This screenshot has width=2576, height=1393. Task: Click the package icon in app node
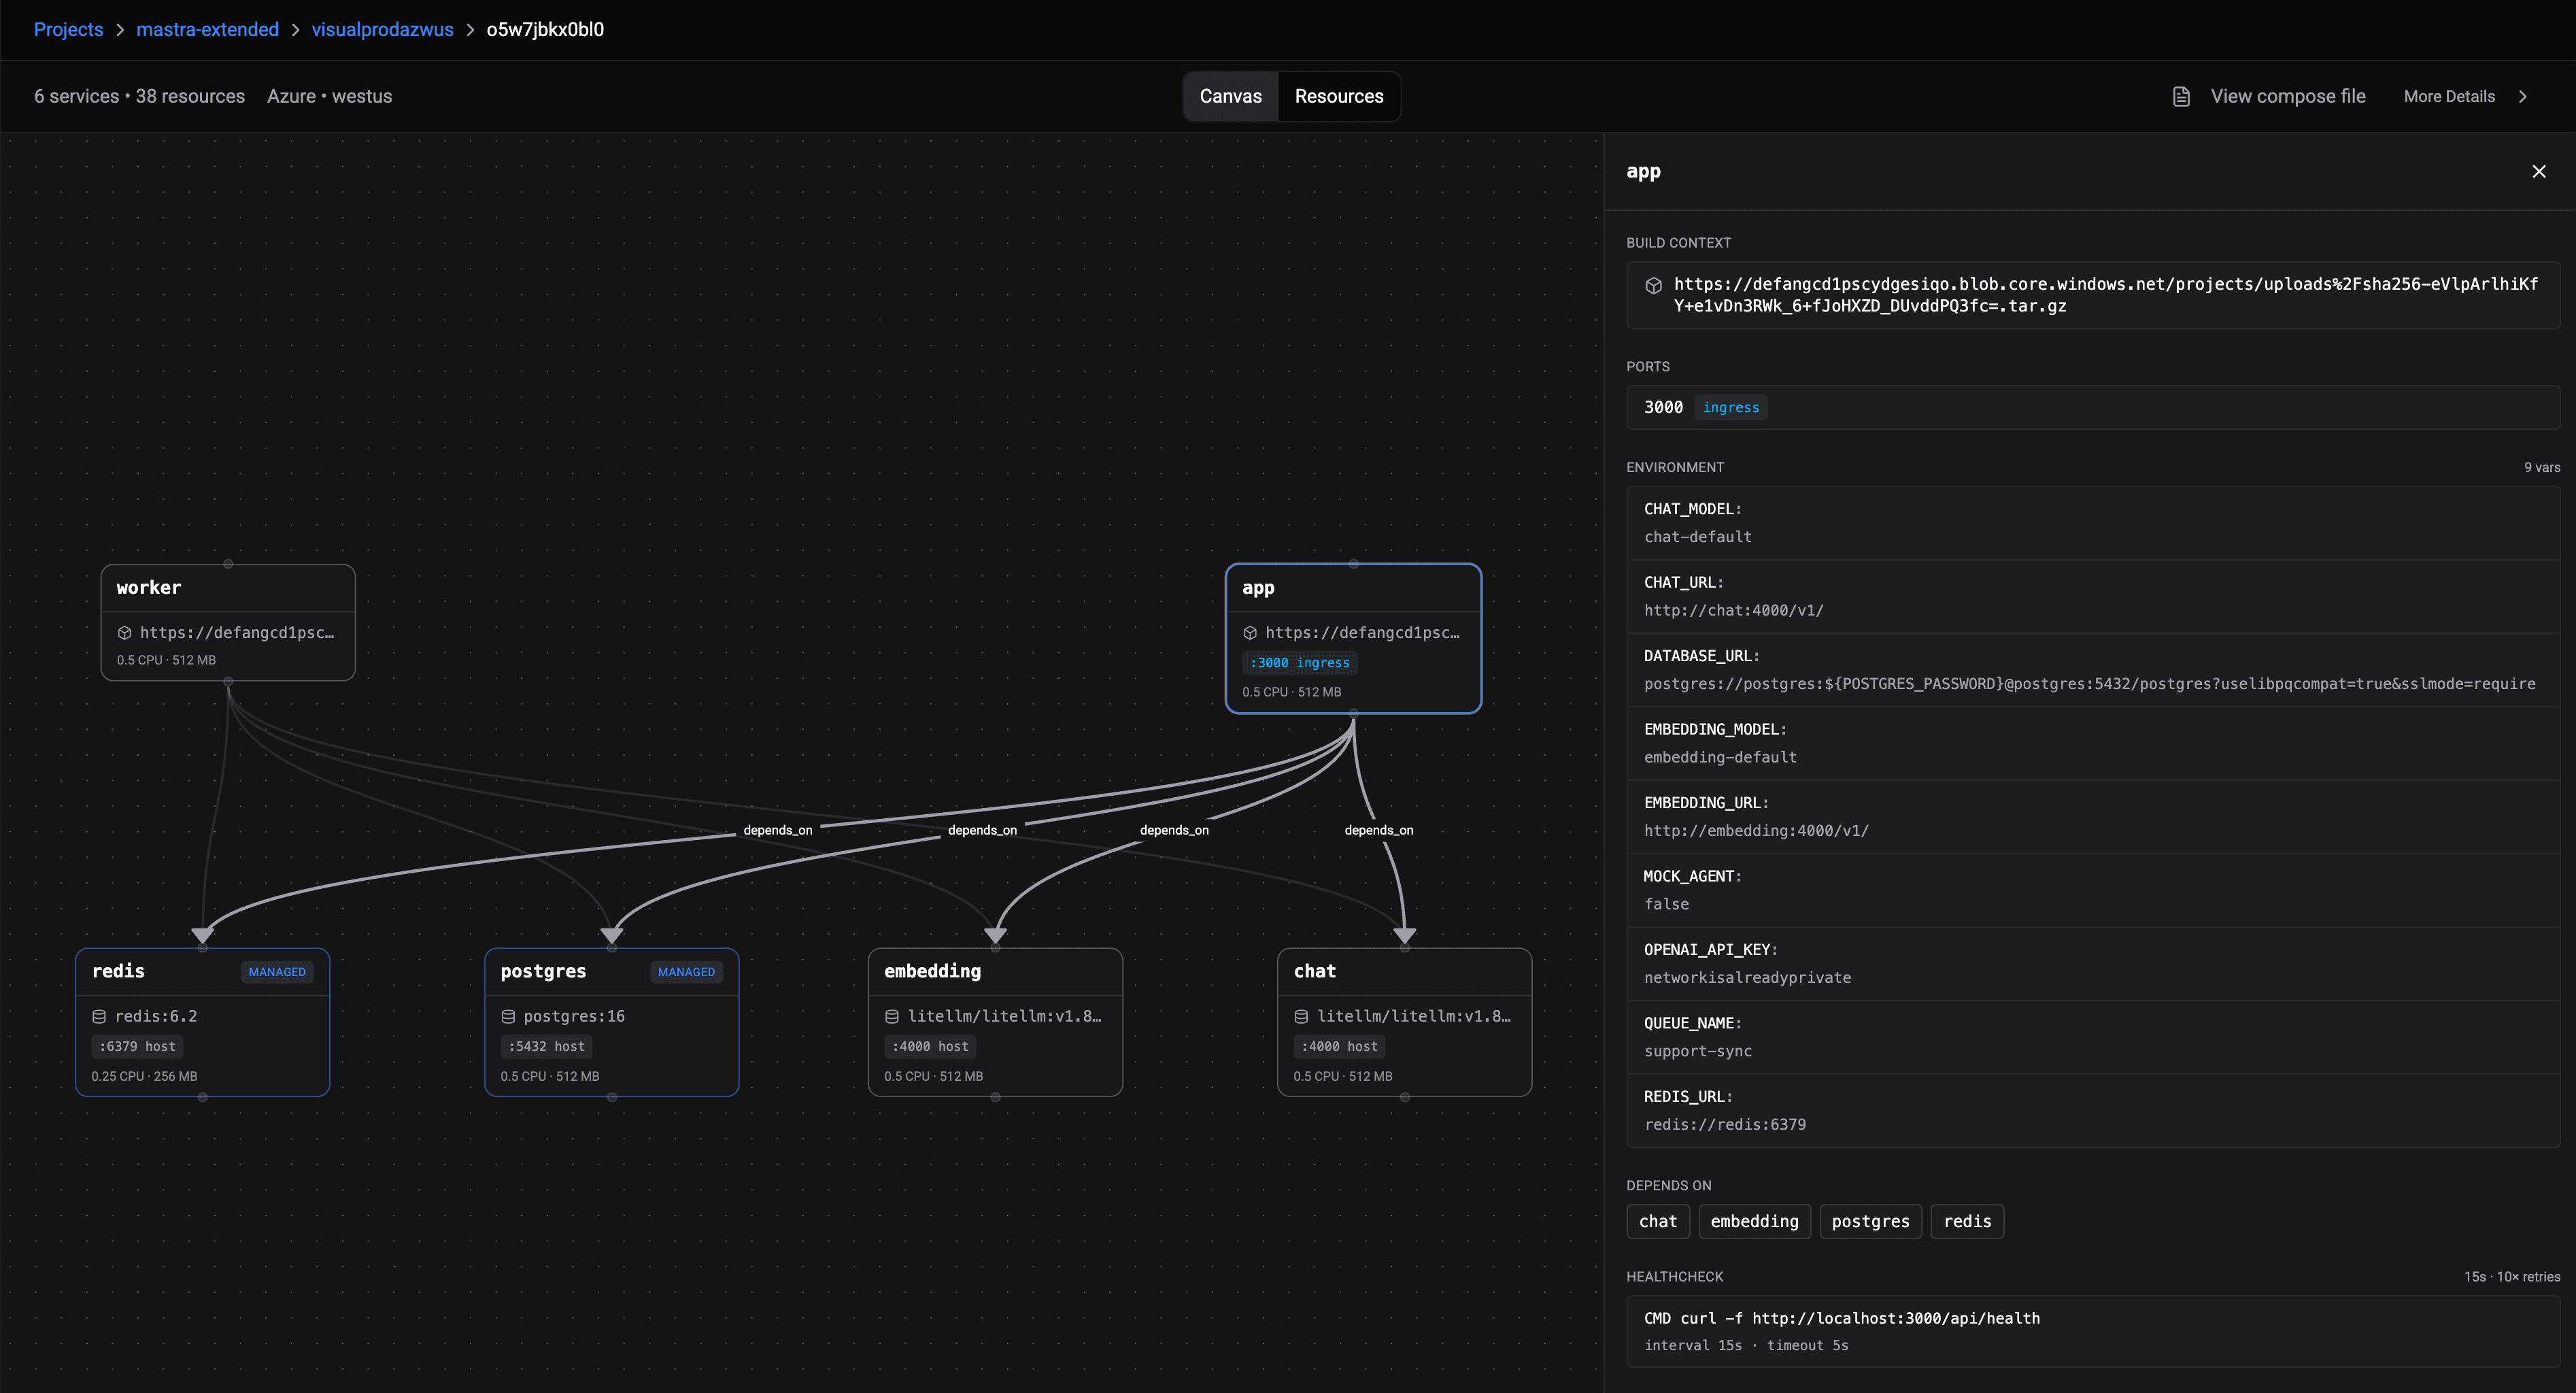(1250, 633)
